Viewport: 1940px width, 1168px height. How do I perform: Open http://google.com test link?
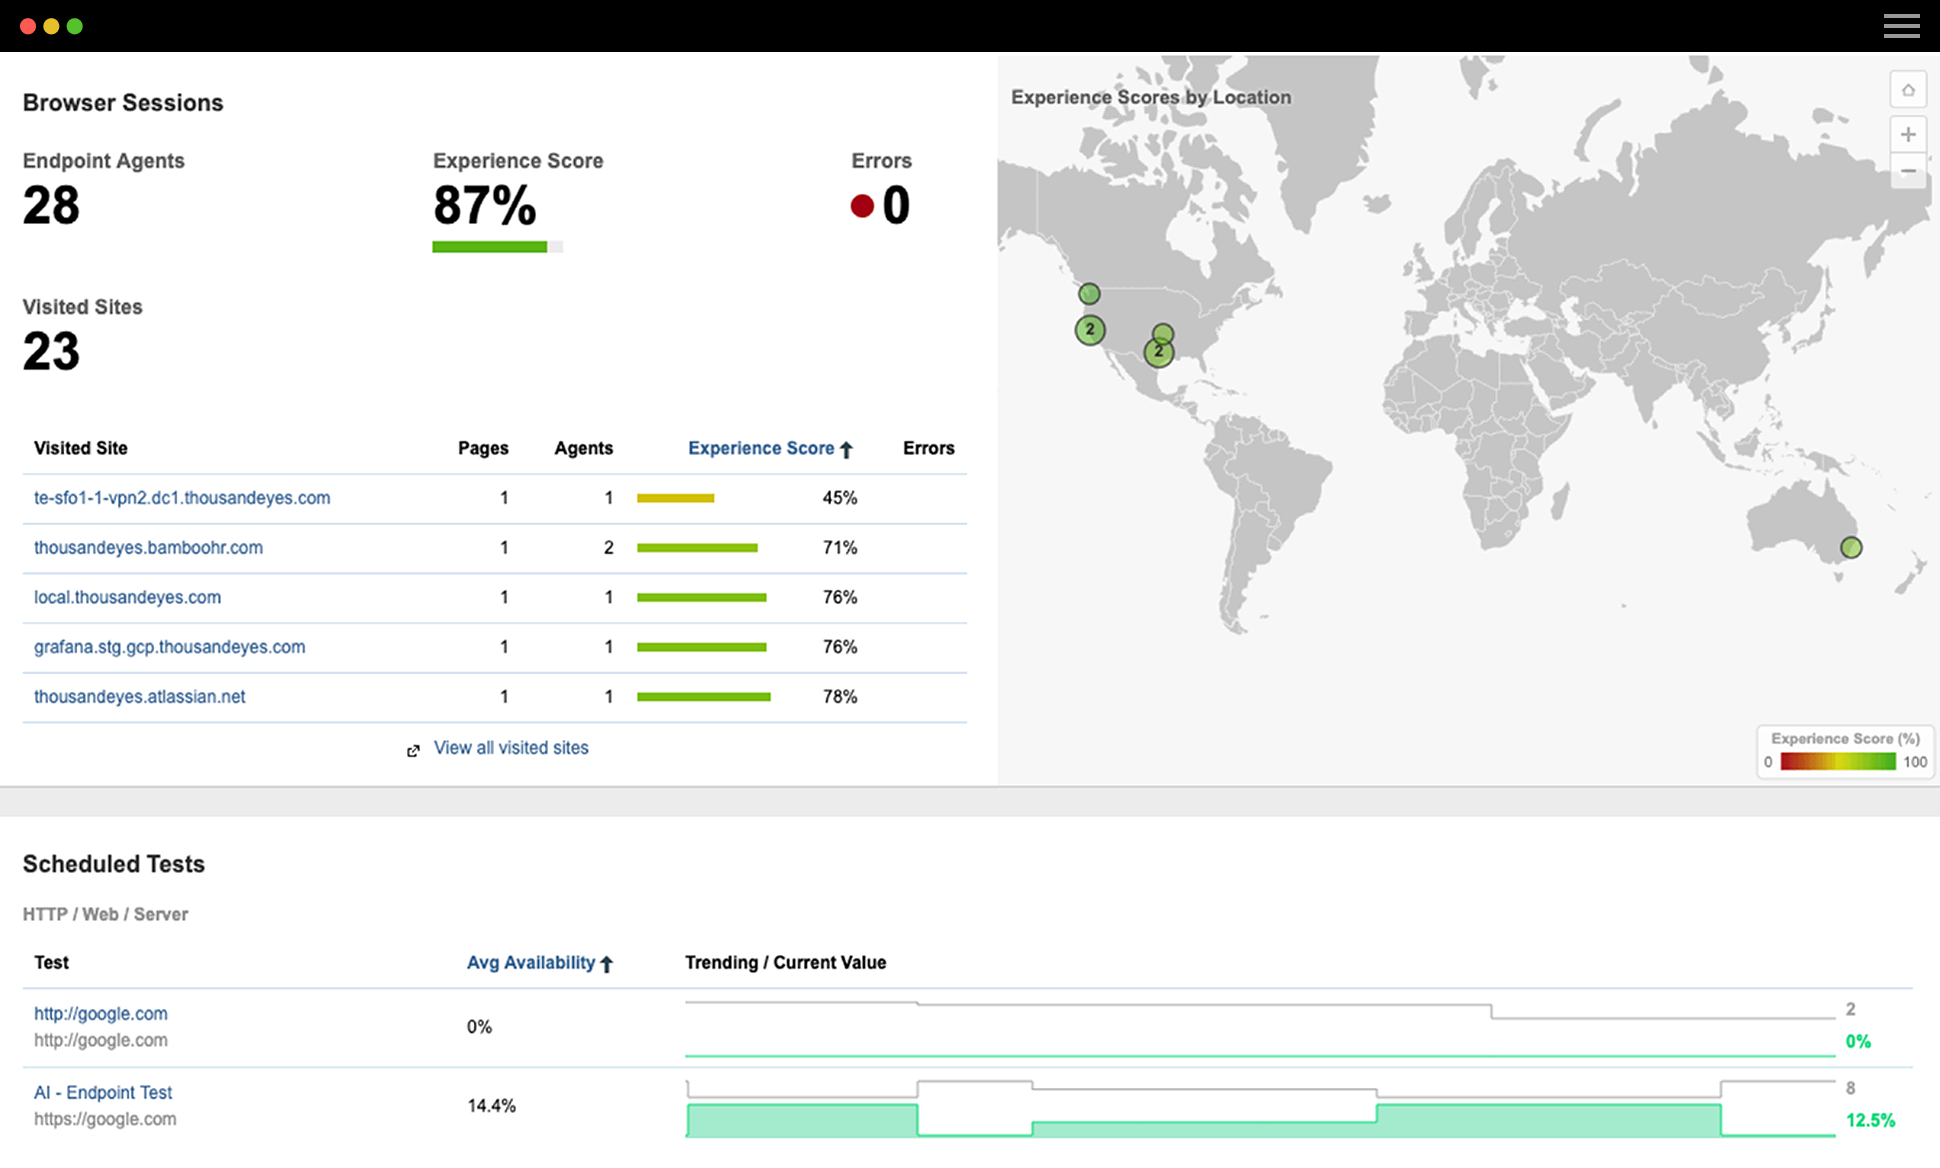click(101, 1013)
